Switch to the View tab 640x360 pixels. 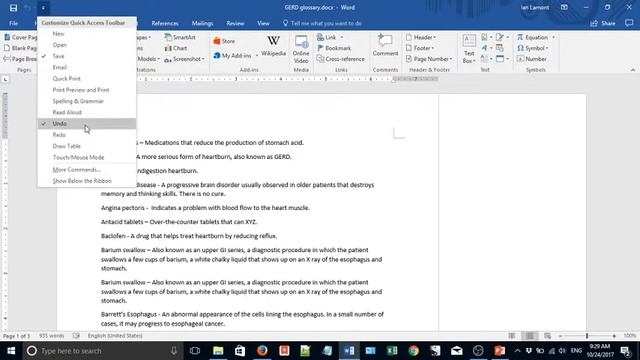point(263,23)
